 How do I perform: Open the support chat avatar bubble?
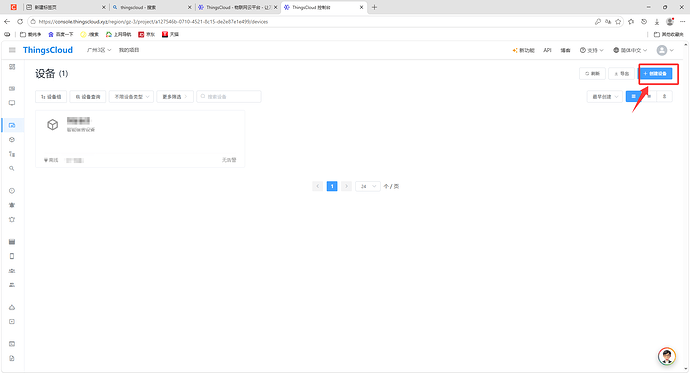click(667, 356)
